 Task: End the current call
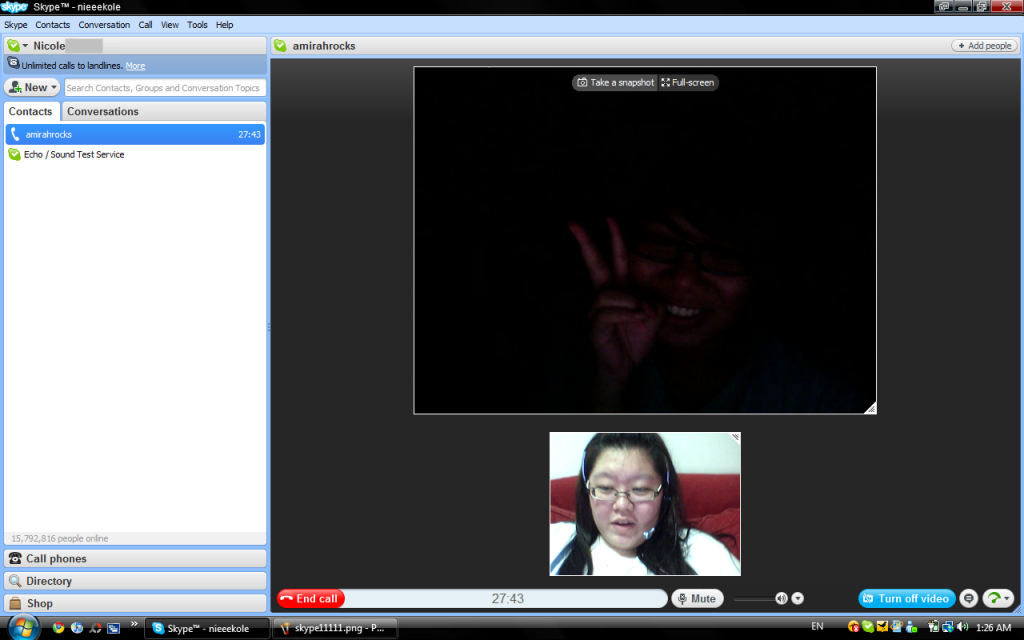pos(311,599)
